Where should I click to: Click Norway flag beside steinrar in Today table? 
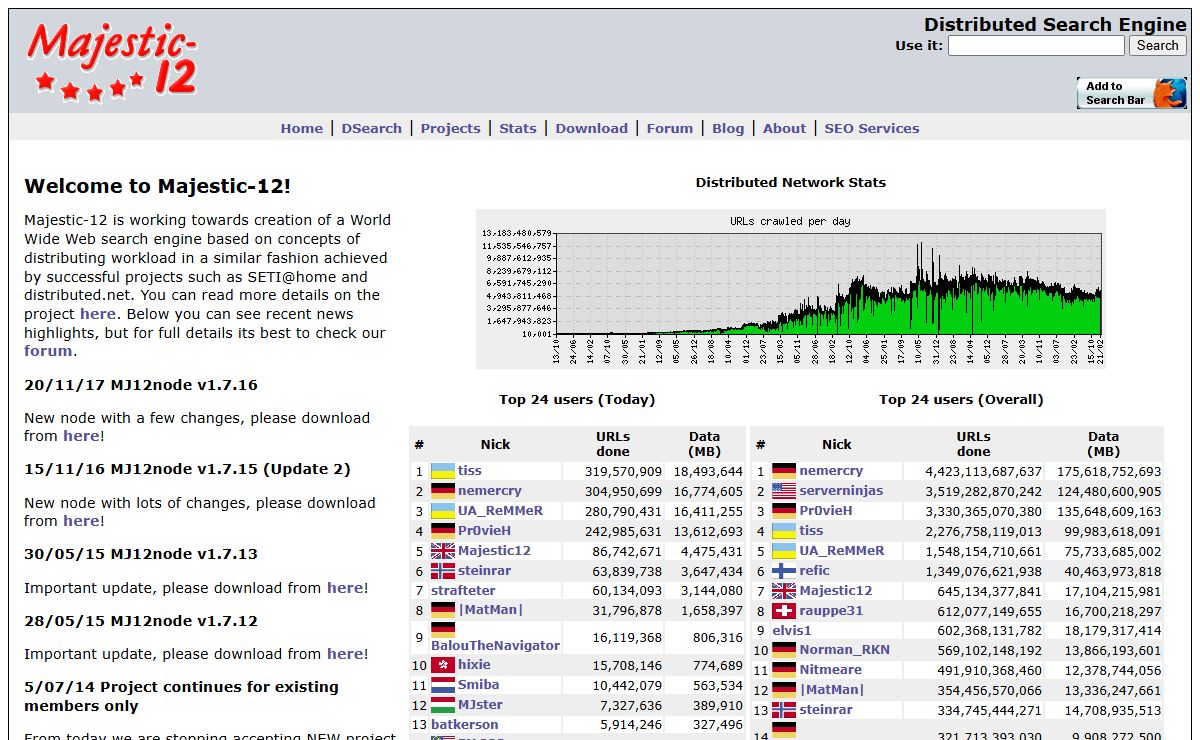(443, 571)
